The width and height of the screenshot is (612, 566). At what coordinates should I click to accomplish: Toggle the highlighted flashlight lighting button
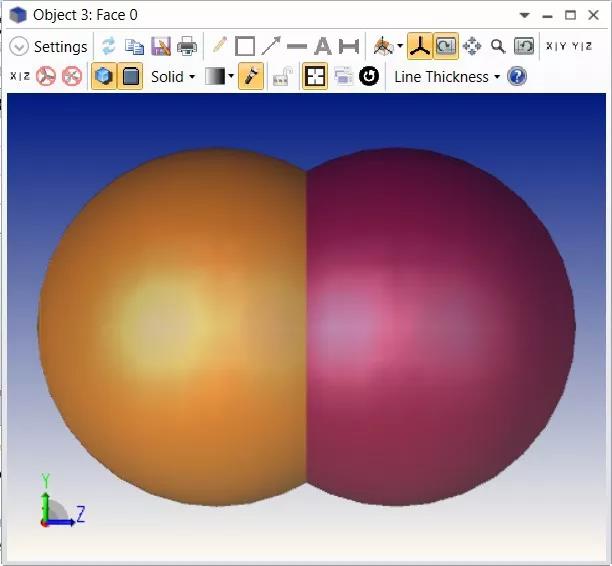251,77
